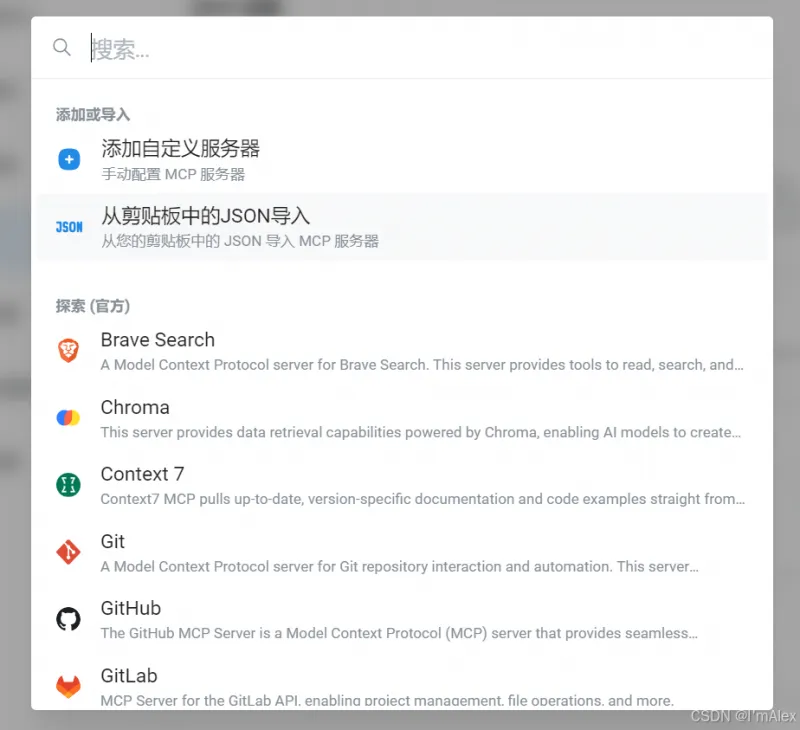Viewport: 800px width, 730px height.
Task: Click the blue plus add-server icon
Action: (x=69, y=159)
